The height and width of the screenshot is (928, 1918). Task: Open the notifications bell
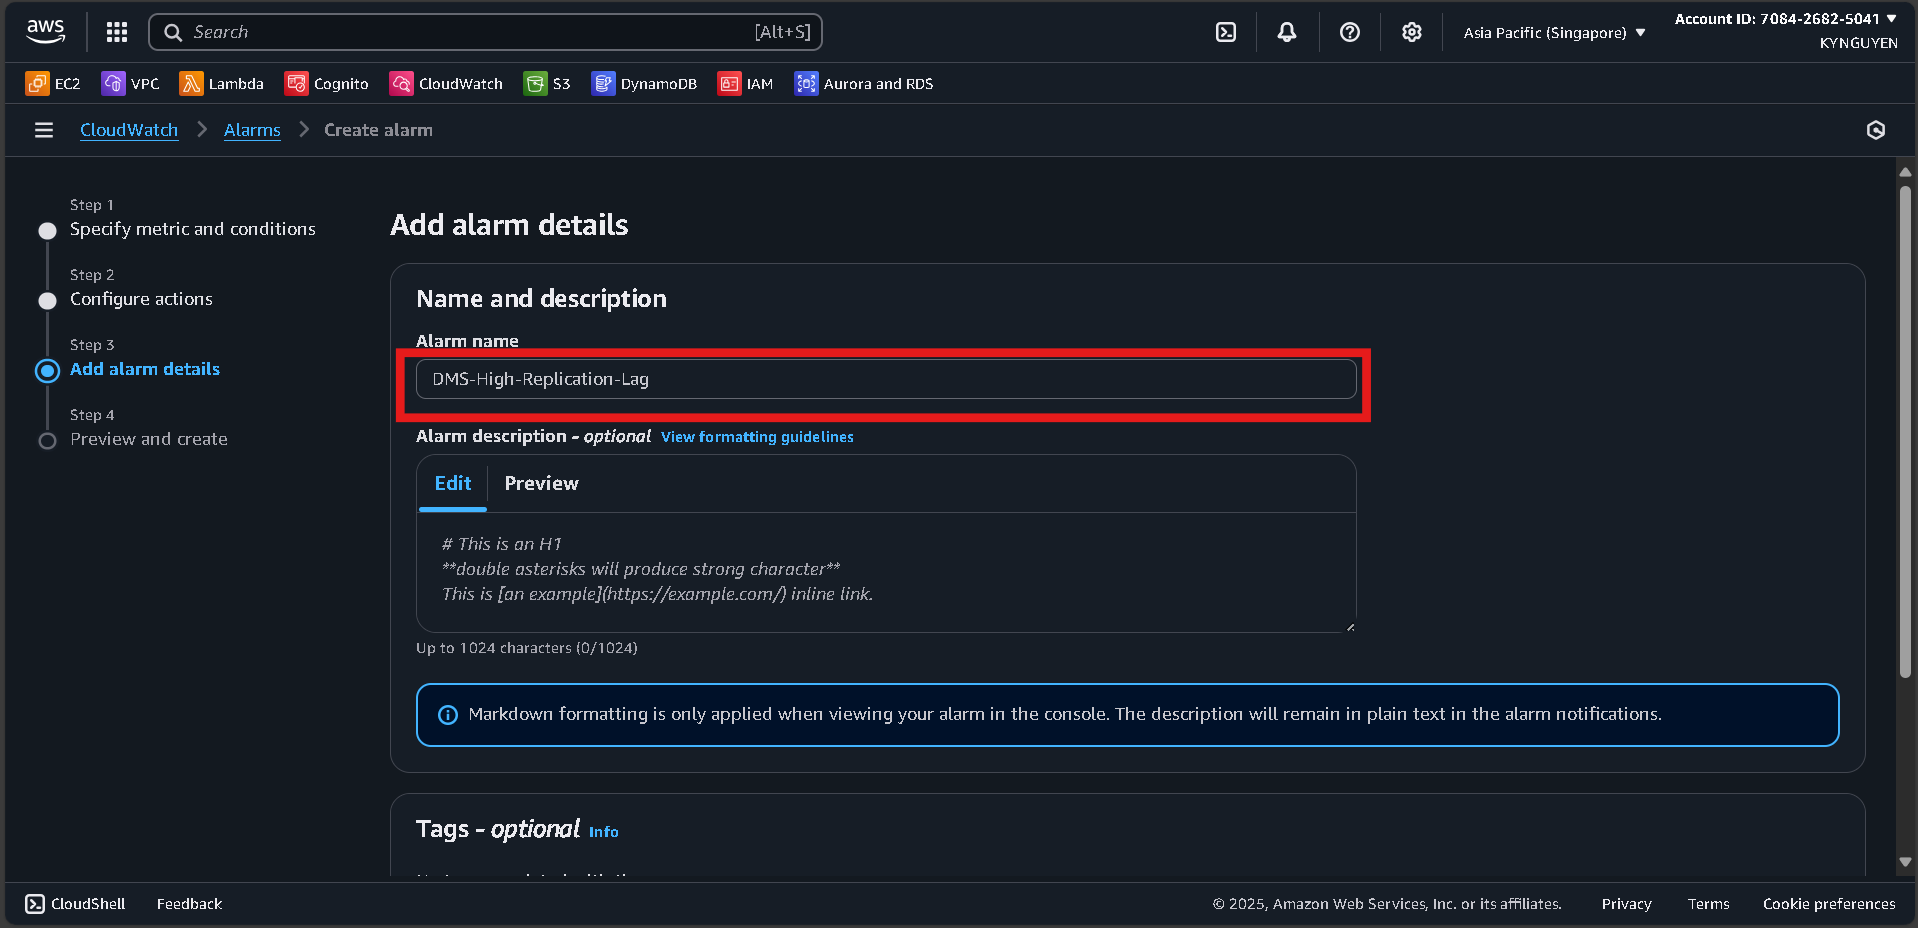click(1286, 31)
